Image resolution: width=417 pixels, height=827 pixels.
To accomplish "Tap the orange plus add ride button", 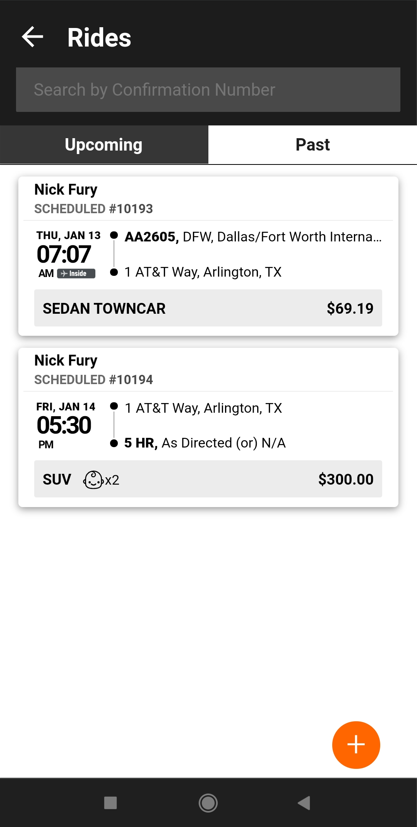I will pyautogui.click(x=356, y=745).
